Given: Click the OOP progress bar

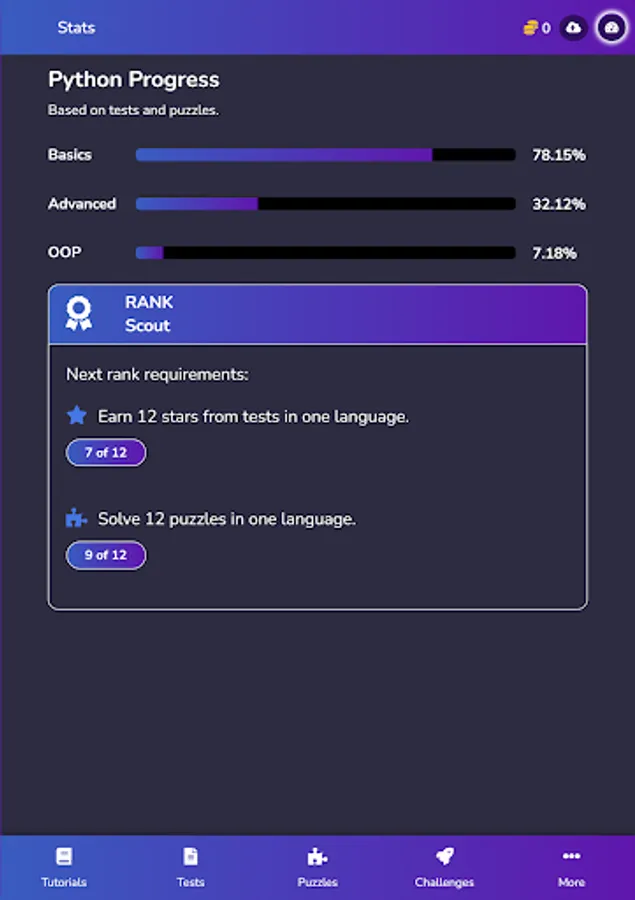Looking at the screenshot, I should (325, 253).
